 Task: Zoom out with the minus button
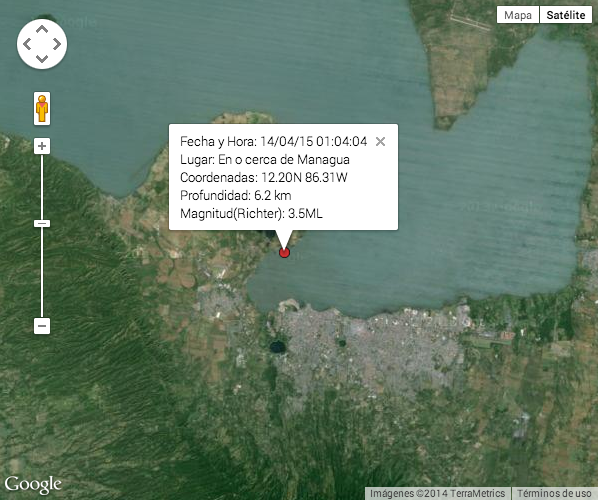[42, 326]
